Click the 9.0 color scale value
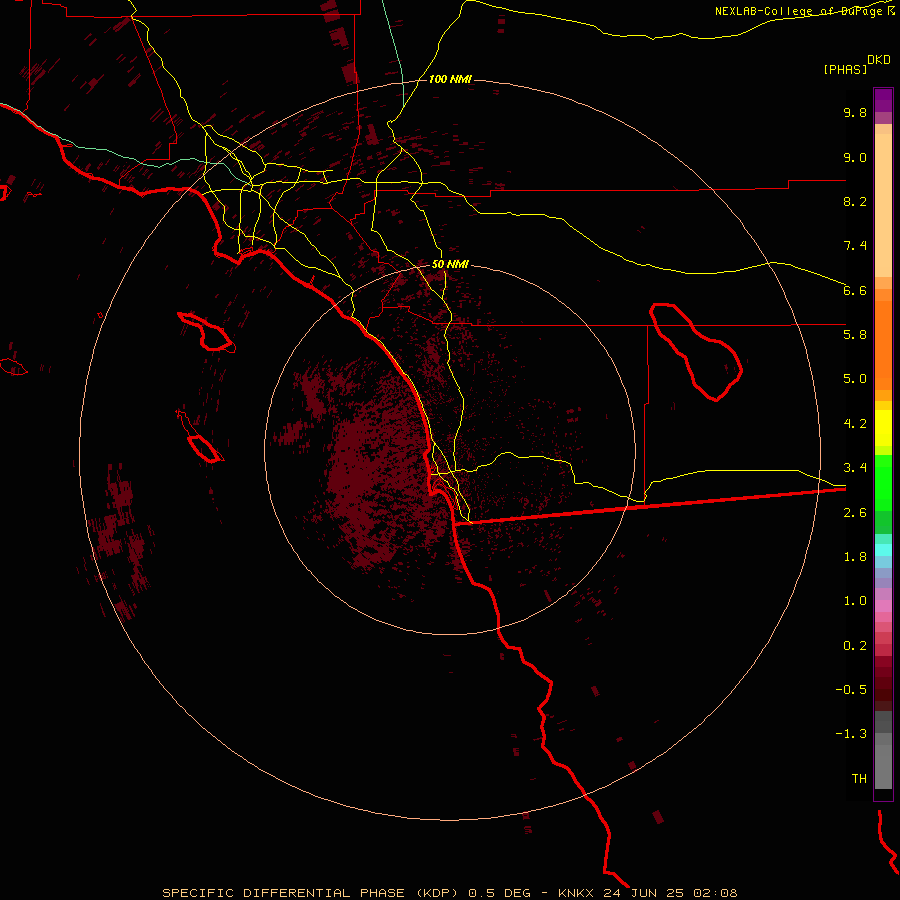Image resolution: width=900 pixels, height=900 pixels. click(855, 157)
